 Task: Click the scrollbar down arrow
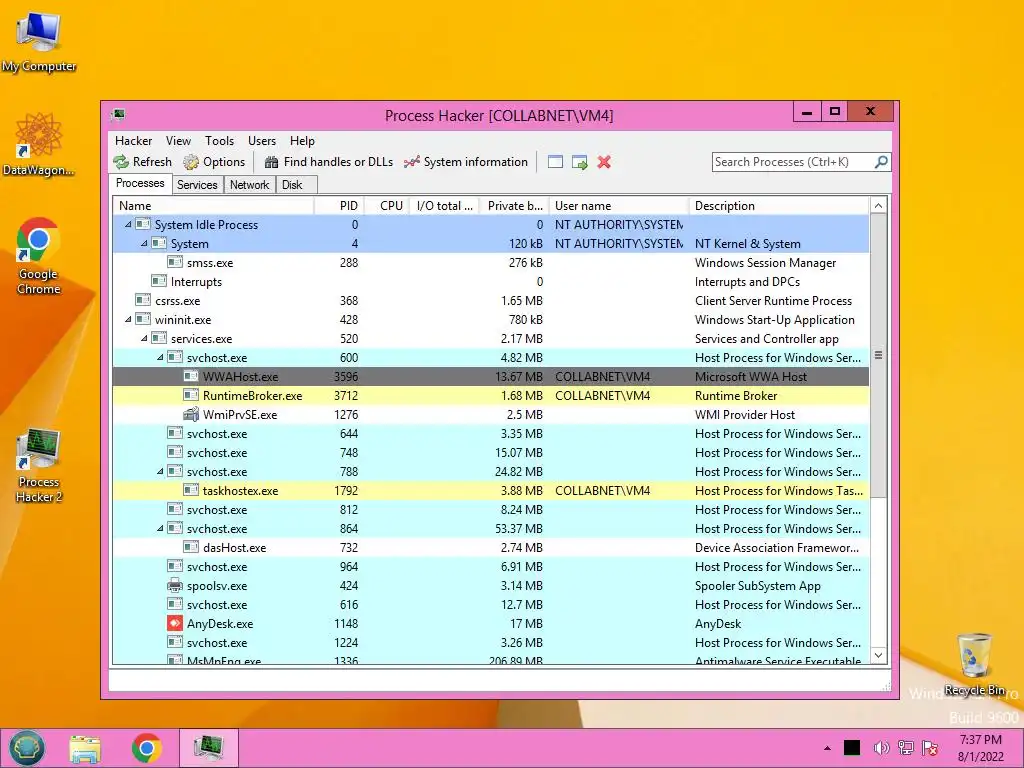point(878,655)
